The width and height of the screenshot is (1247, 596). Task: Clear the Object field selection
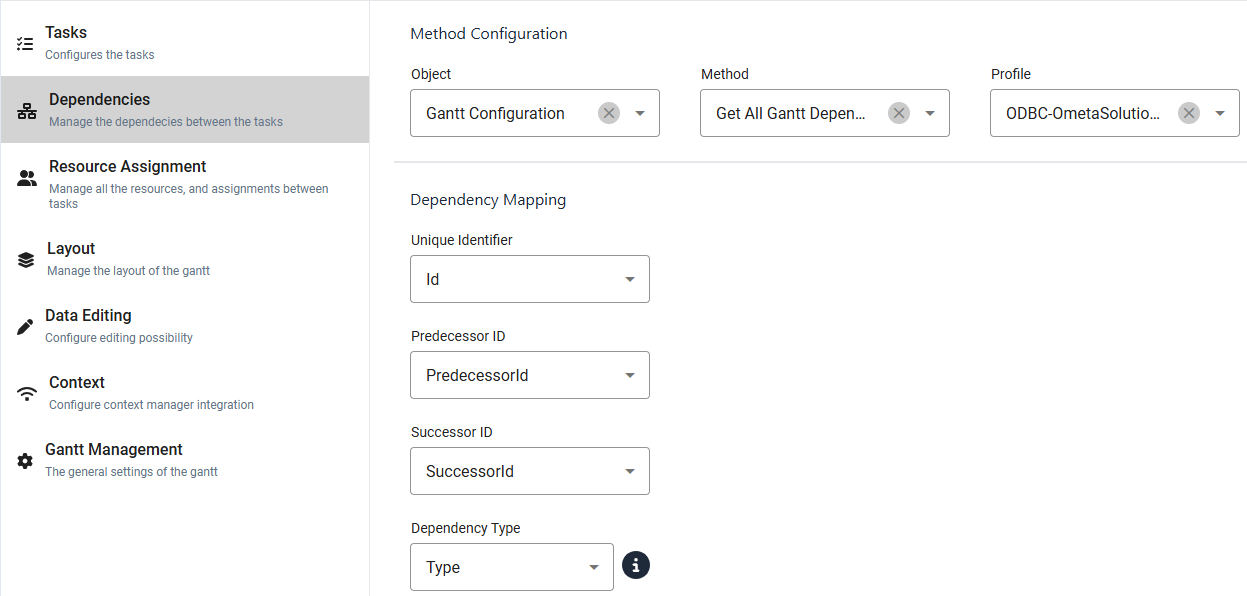pos(609,113)
